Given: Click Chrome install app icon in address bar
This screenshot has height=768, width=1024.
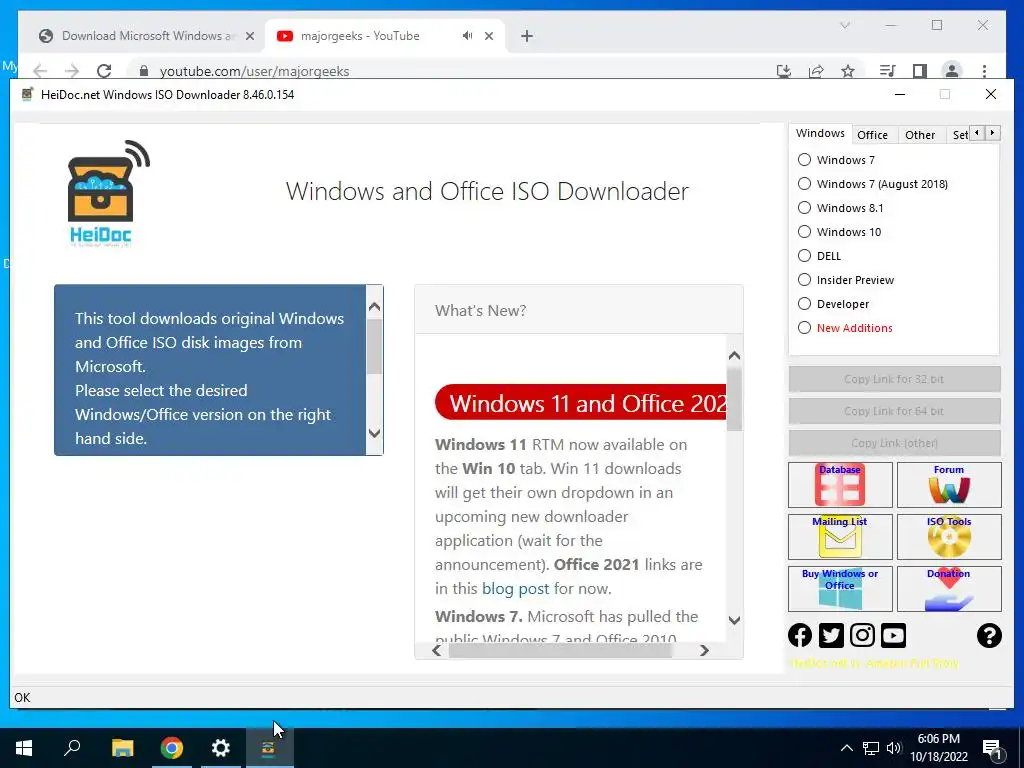Looking at the screenshot, I should [x=784, y=71].
